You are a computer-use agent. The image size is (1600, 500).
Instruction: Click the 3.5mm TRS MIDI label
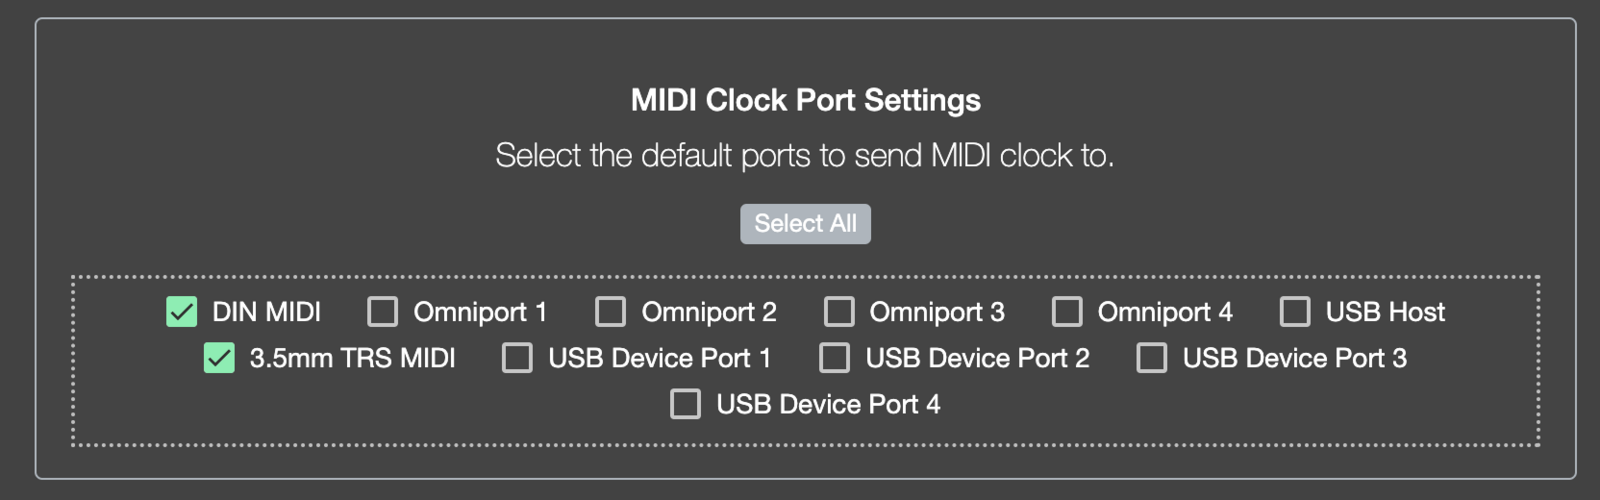pyautogui.click(x=352, y=358)
